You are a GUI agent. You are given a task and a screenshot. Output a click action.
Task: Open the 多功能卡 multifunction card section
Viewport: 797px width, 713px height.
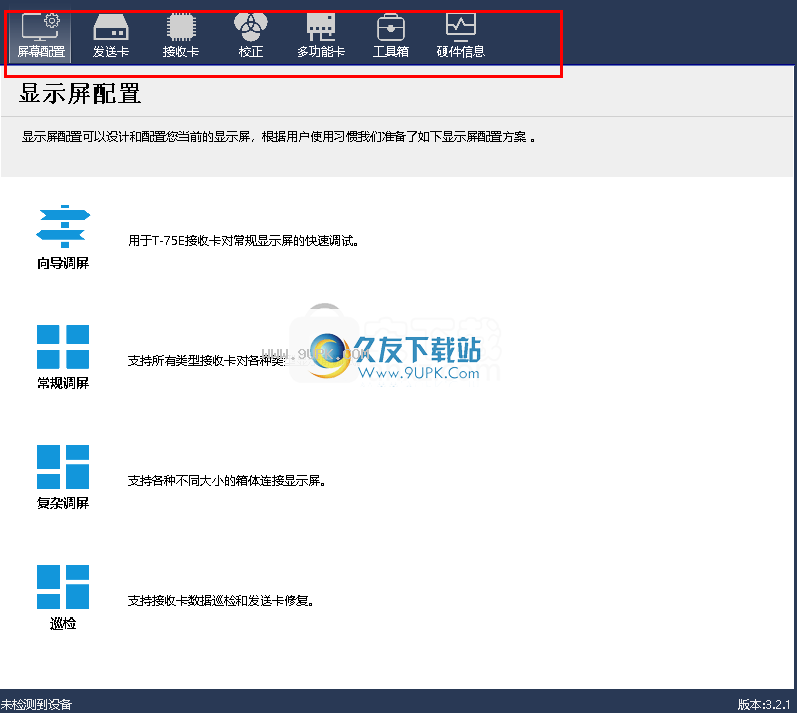coord(321,37)
